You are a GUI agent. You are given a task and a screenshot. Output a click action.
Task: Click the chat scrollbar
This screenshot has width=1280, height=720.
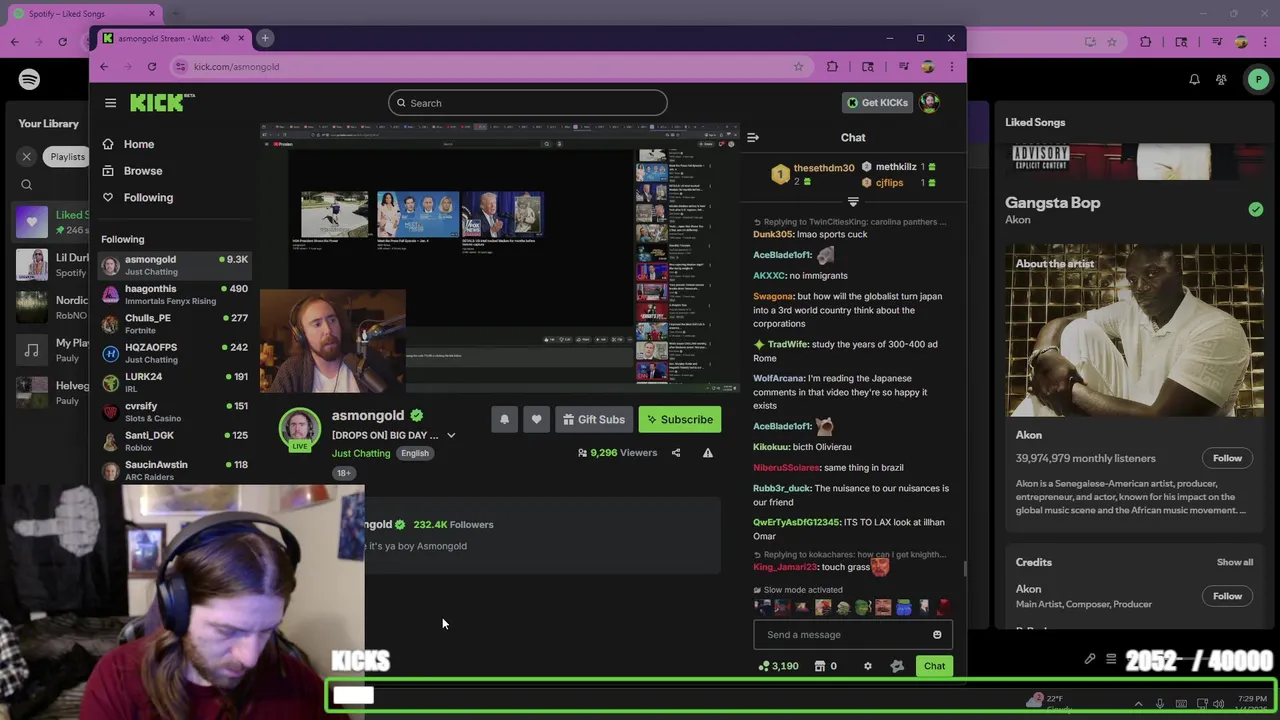tap(965, 568)
